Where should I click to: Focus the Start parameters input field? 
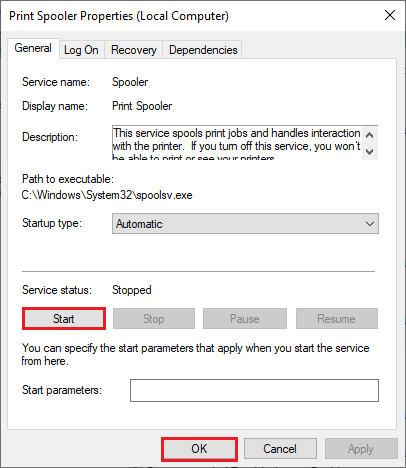click(254, 390)
